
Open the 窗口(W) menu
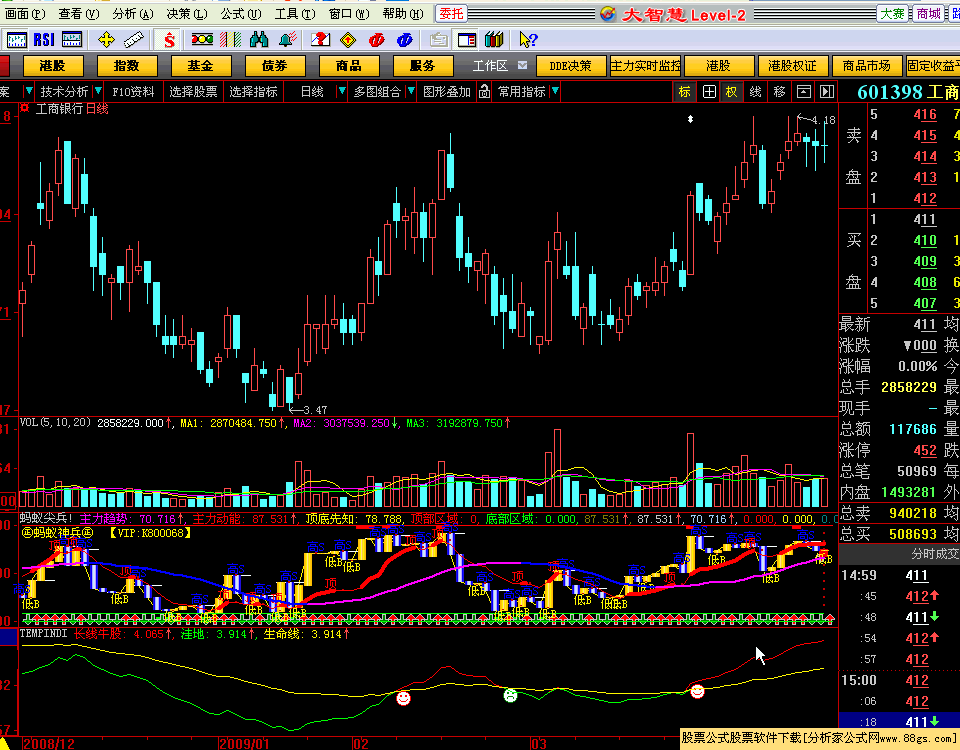[x=349, y=13]
